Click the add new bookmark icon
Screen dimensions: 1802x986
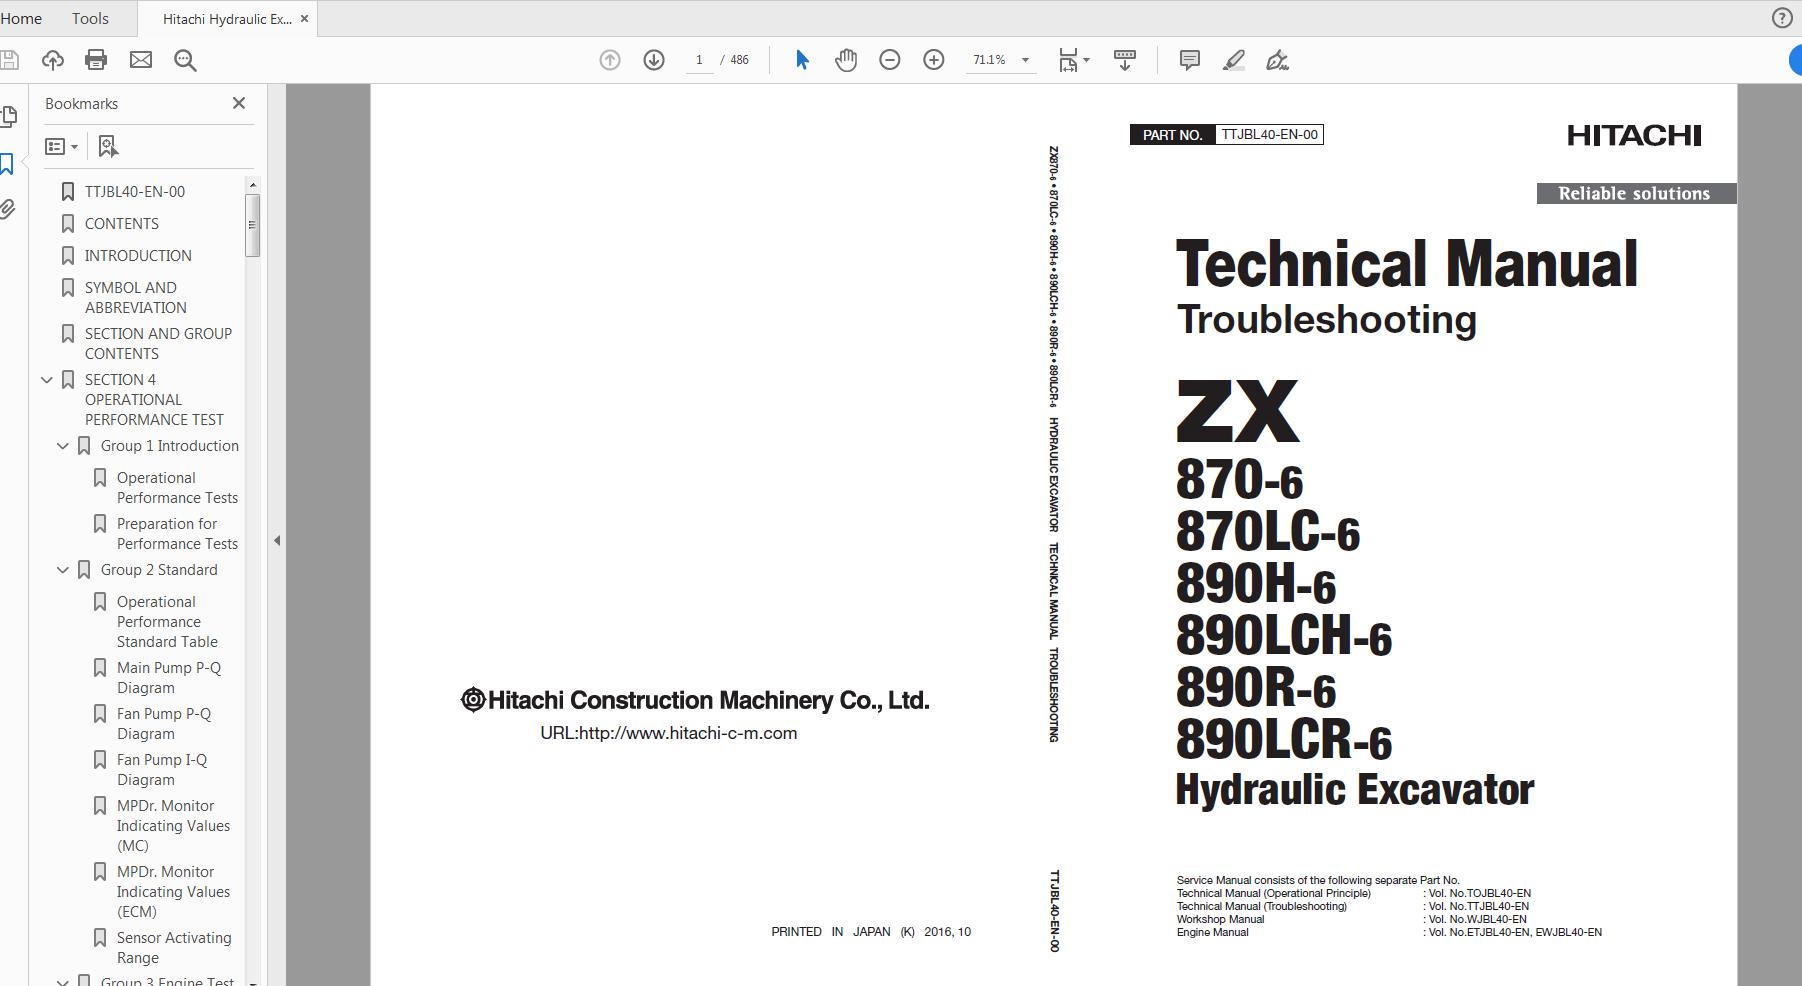pyautogui.click(x=108, y=146)
